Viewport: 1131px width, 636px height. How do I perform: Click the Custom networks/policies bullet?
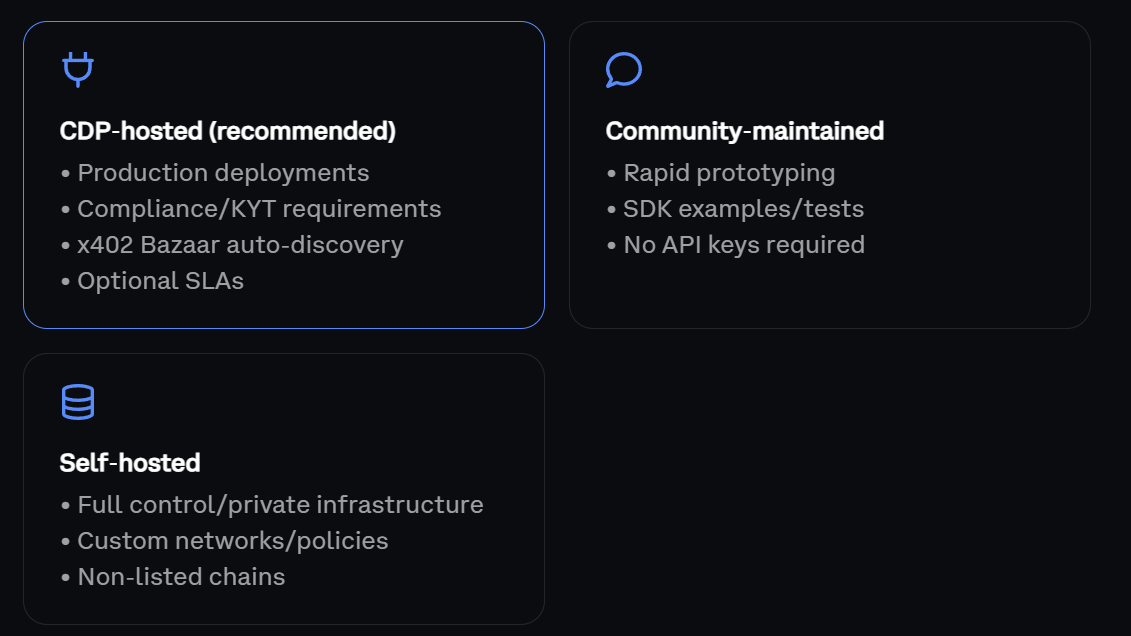tap(232, 541)
